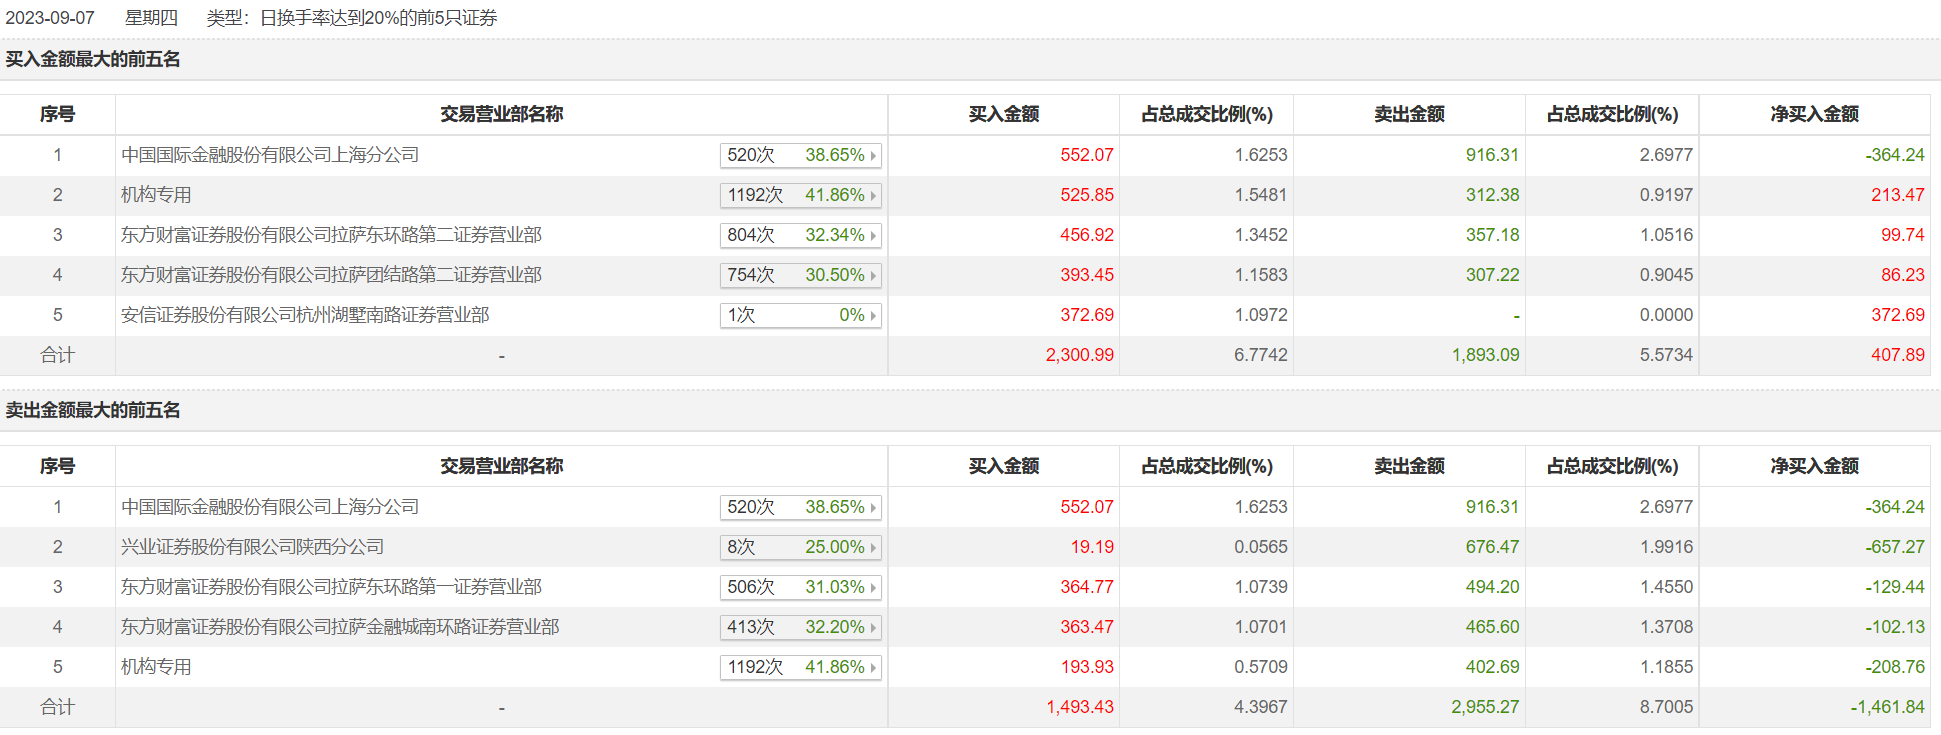1941x735 pixels.
Task: Expand 1192次 41.86% box in the sell table
Action: (800, 668)
